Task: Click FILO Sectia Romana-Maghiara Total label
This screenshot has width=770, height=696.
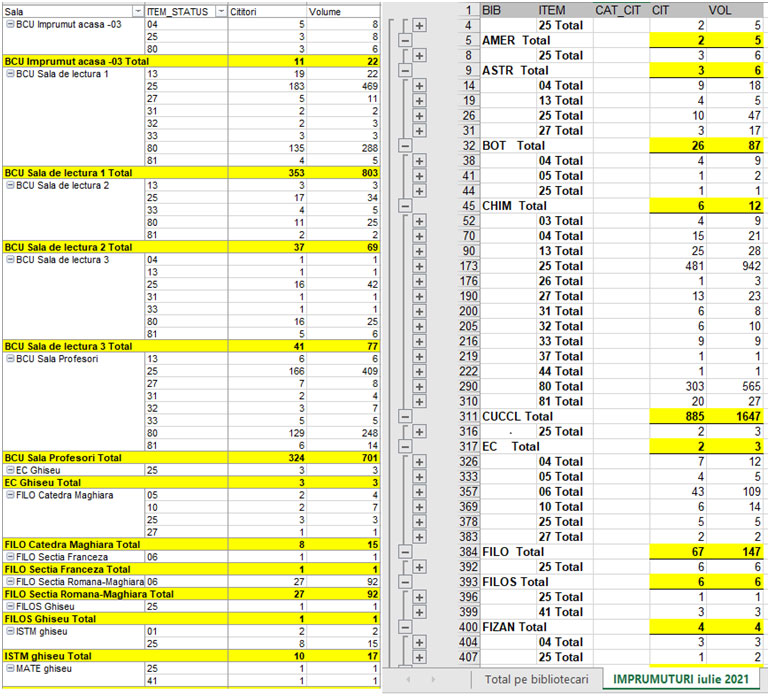Action: (89, 594)
